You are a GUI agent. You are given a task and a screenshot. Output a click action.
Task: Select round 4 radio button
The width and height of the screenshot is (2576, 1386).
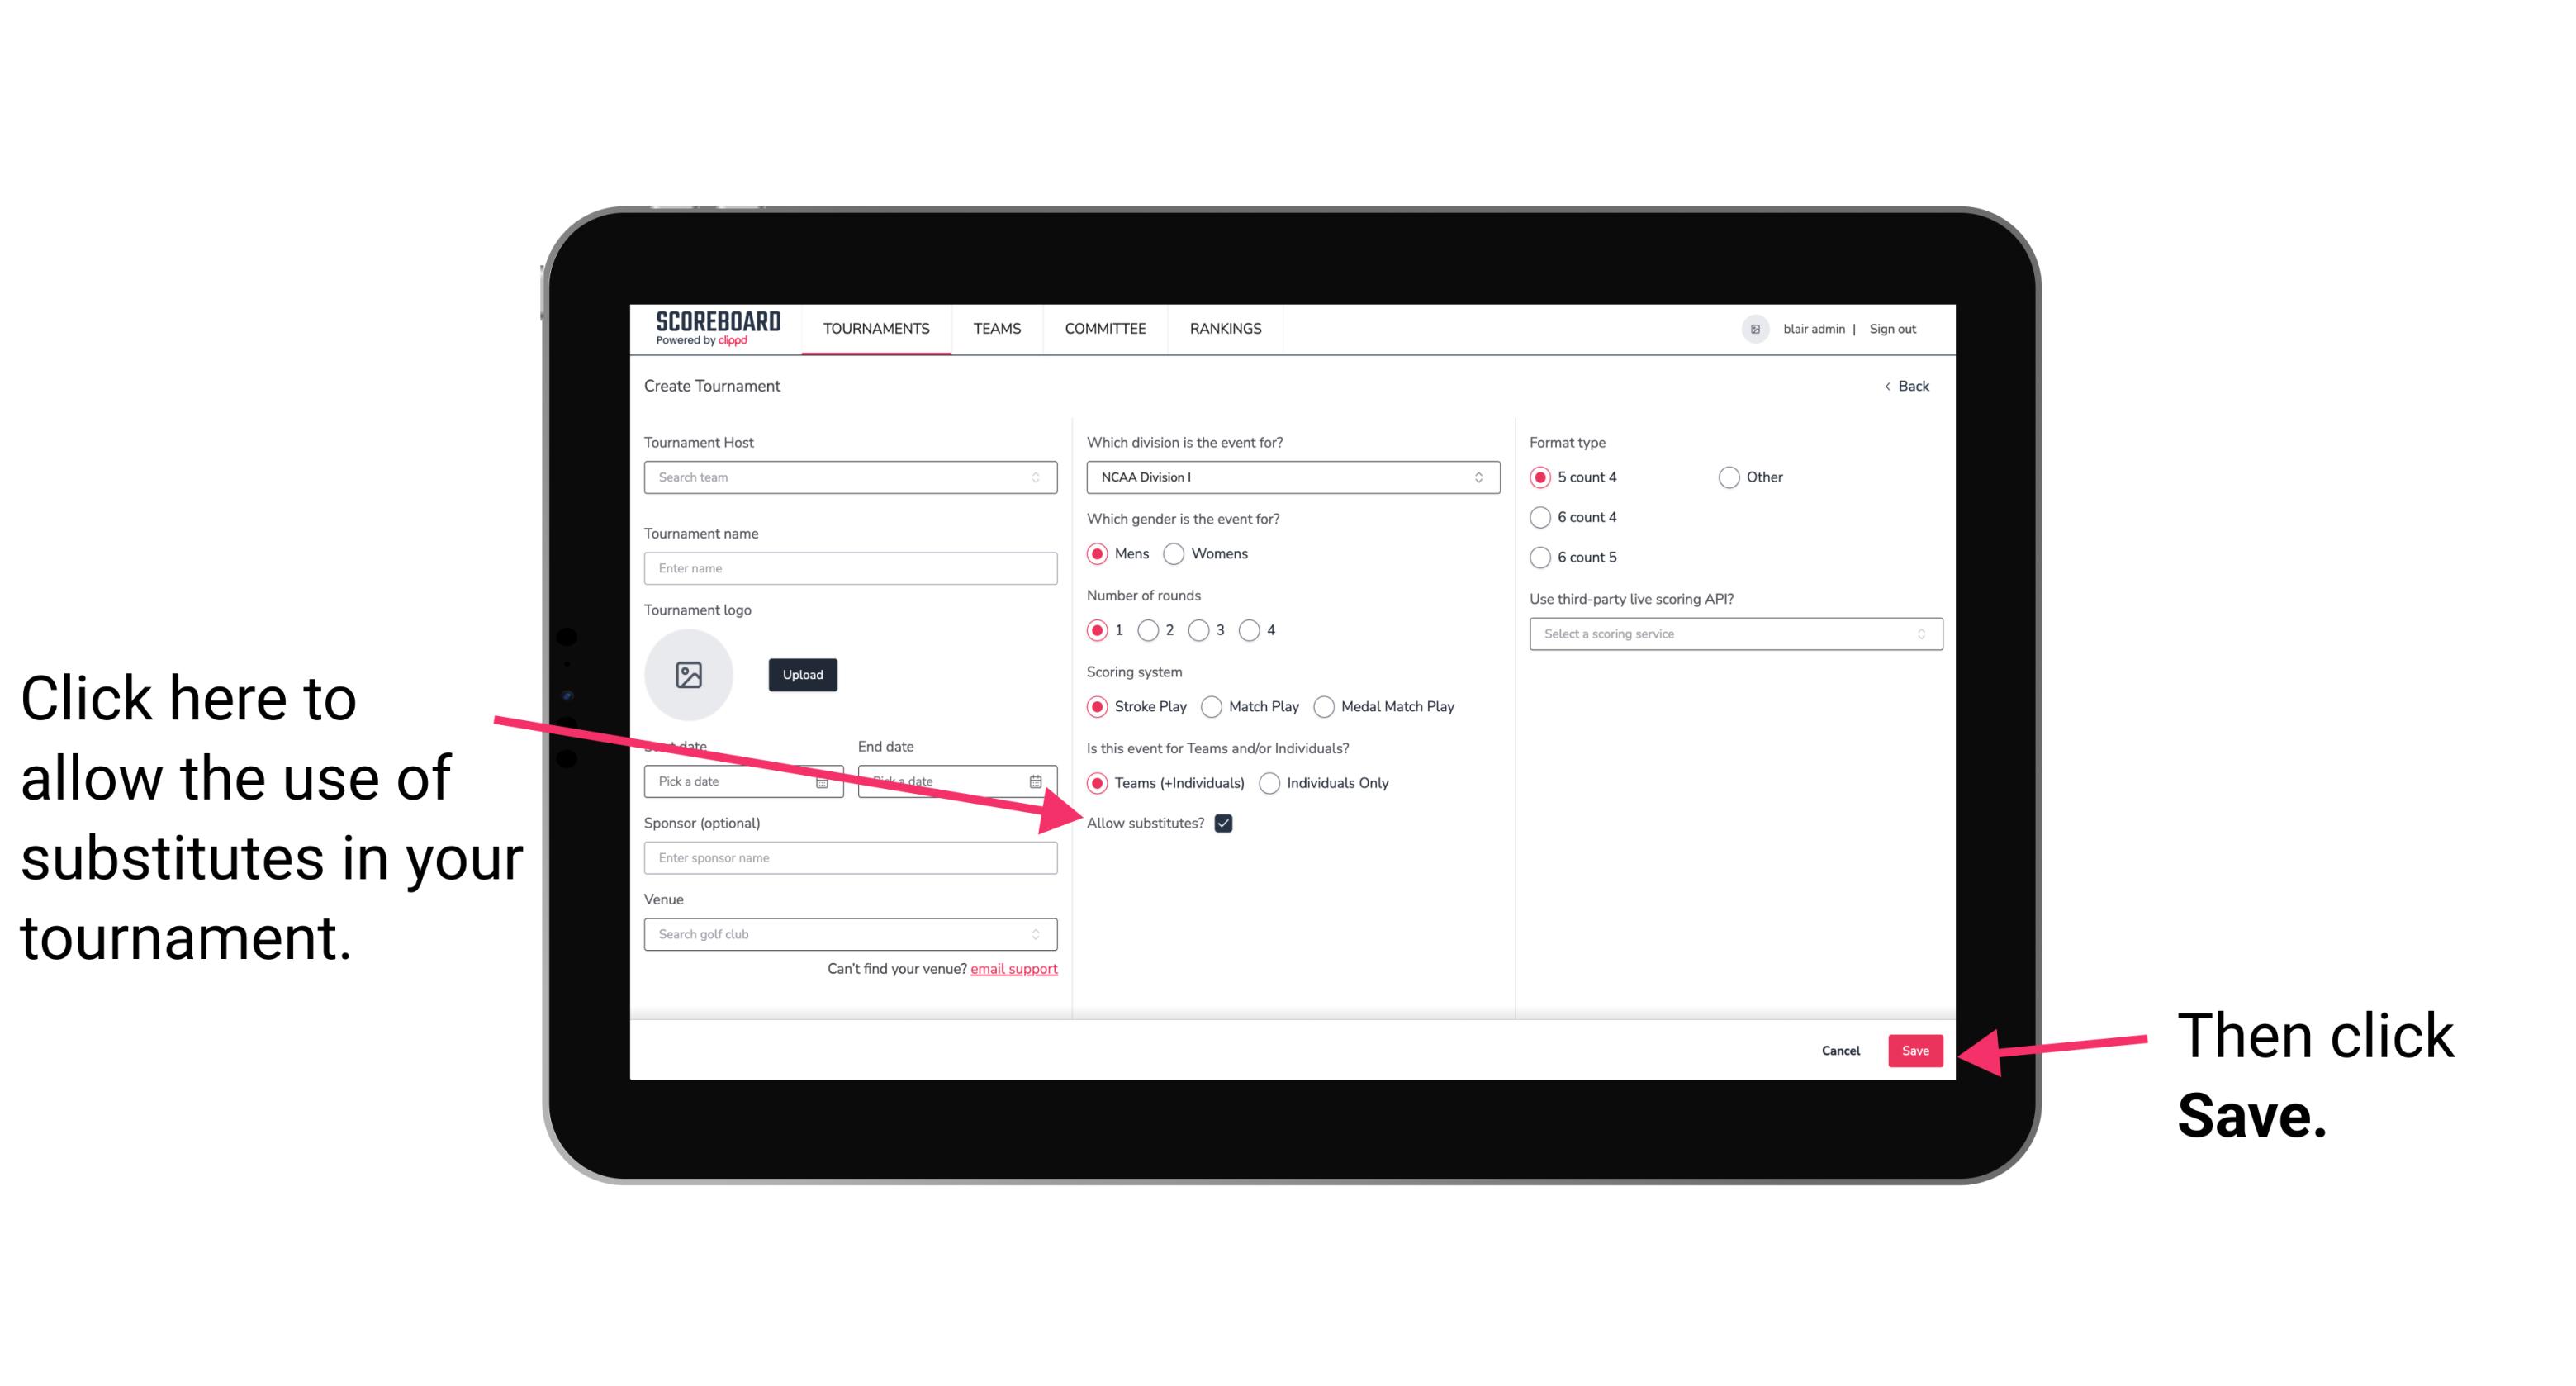coord(1250,630)
